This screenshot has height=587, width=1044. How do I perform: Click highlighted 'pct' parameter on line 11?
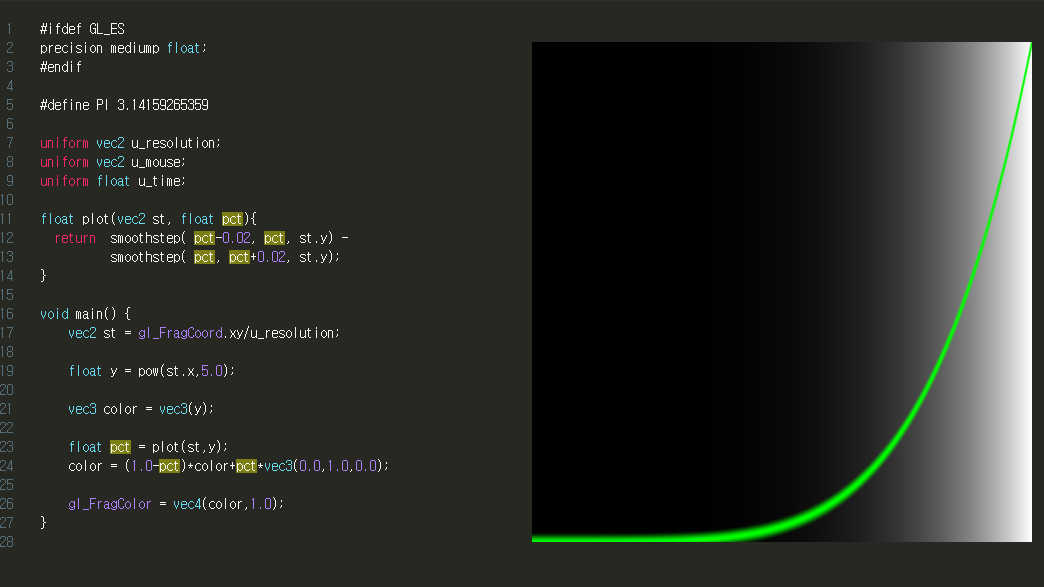[232, 219]
